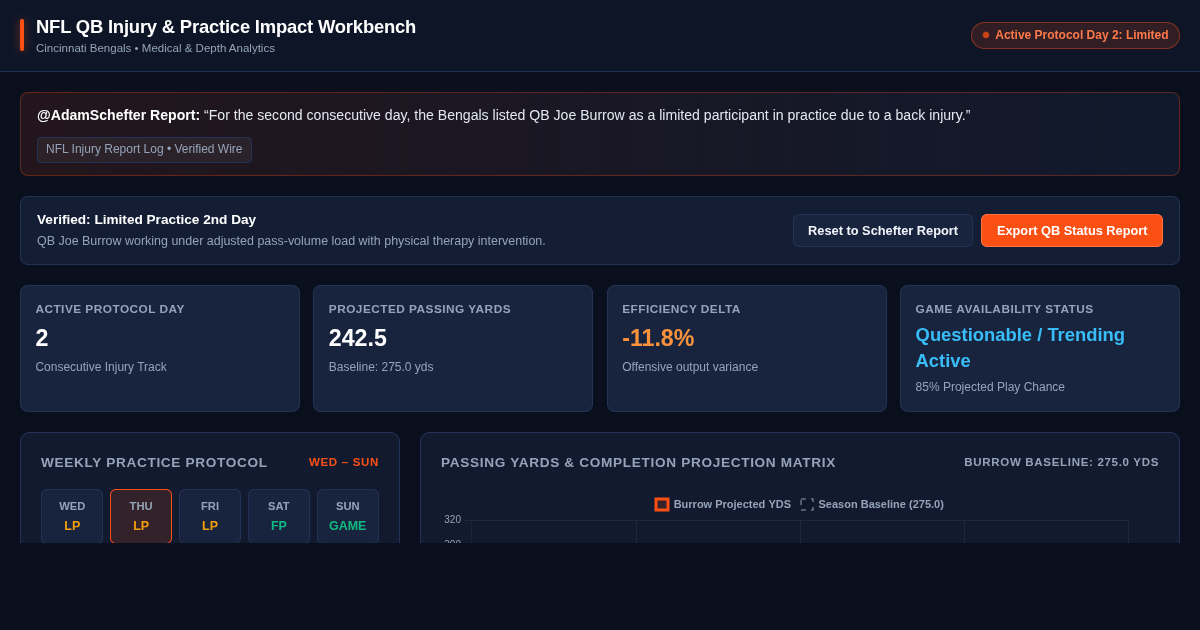Click the Burrow adjusted pass-volume description text
Viewport: 1200px width, 630px height.
pos(291,241)
